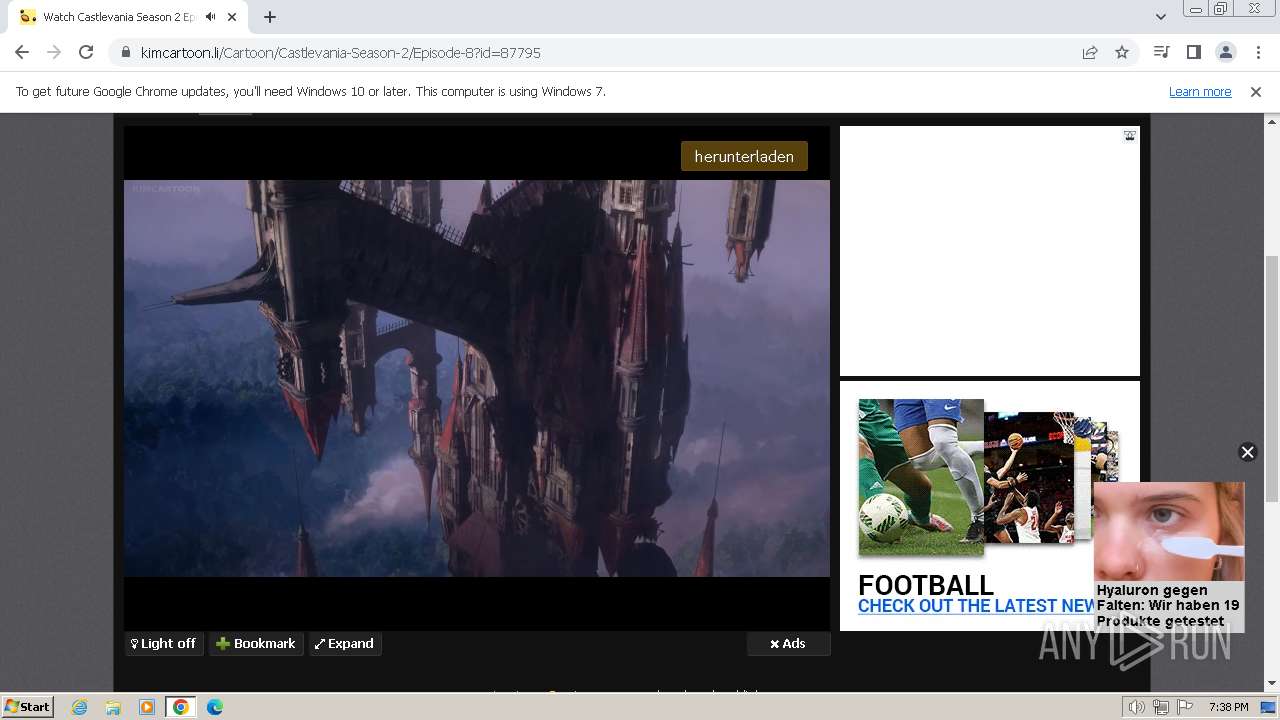The image size is (1280, 720).
Task: Close the Castlevania Season 2 tab
Action: point(233,17)
